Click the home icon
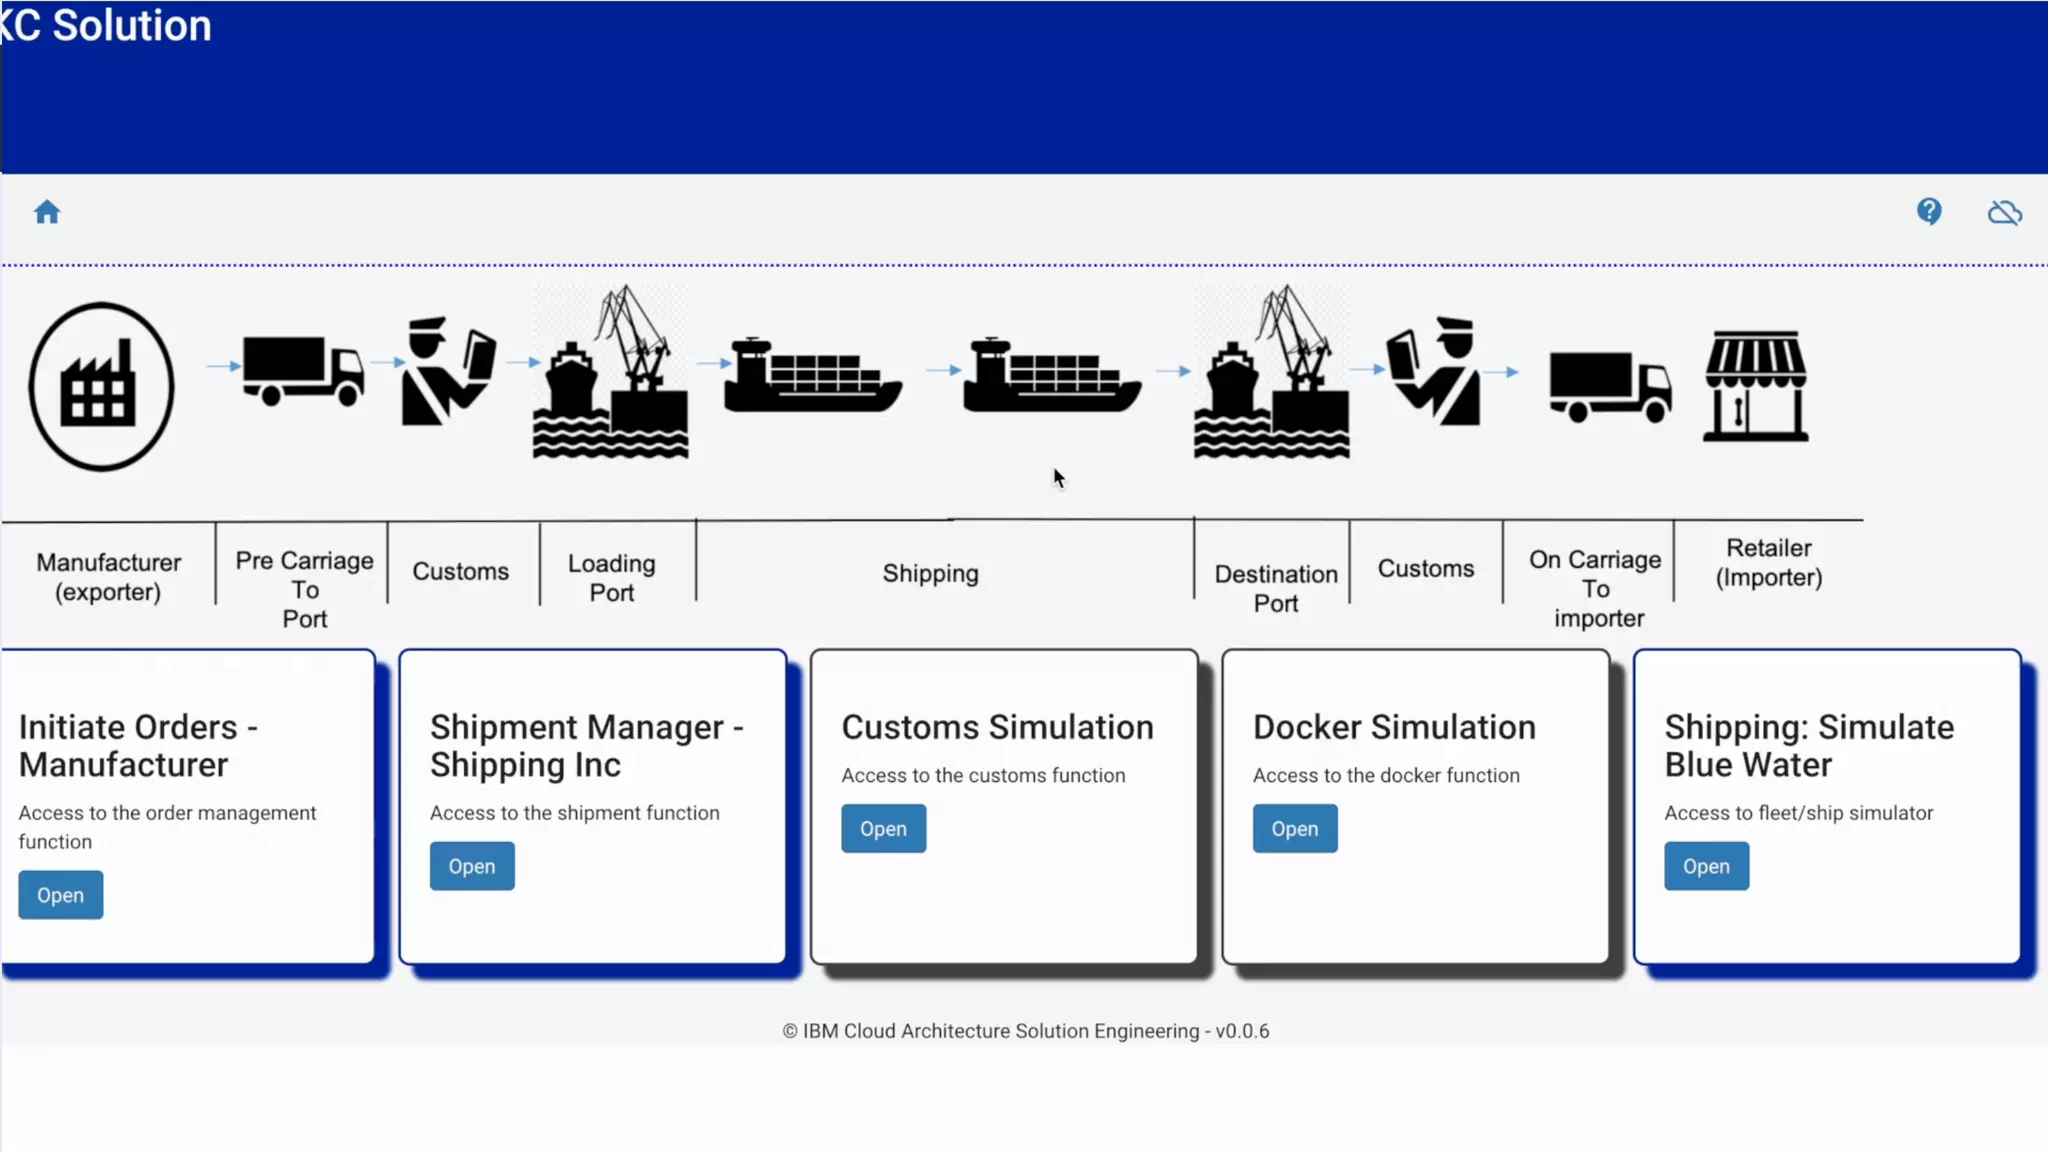Screen dimensions: 2048x1152 tap(47, 212)
